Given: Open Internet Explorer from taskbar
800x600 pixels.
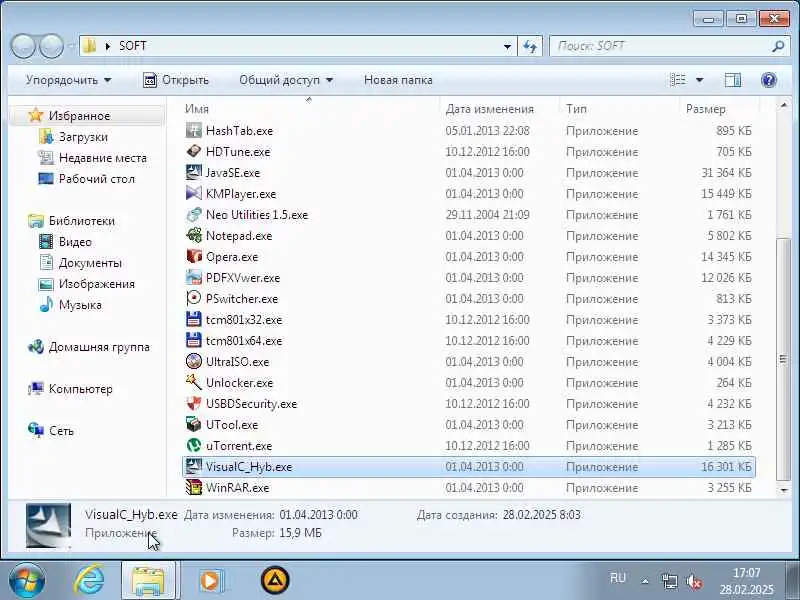Looking at the screenshot, I should pos(89,580).
